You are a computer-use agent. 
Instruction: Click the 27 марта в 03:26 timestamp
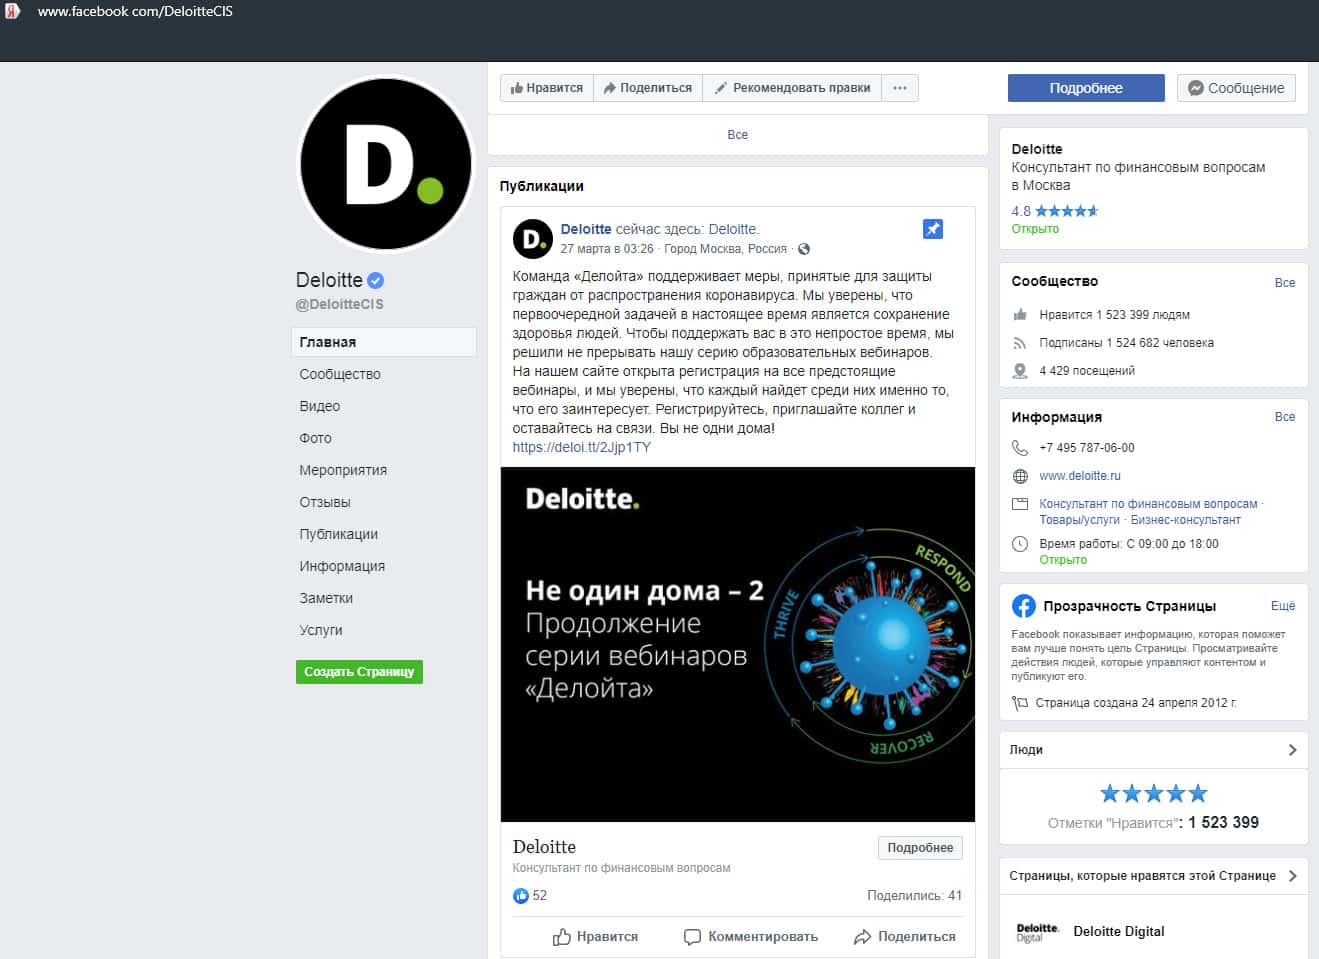coord(607,249)
